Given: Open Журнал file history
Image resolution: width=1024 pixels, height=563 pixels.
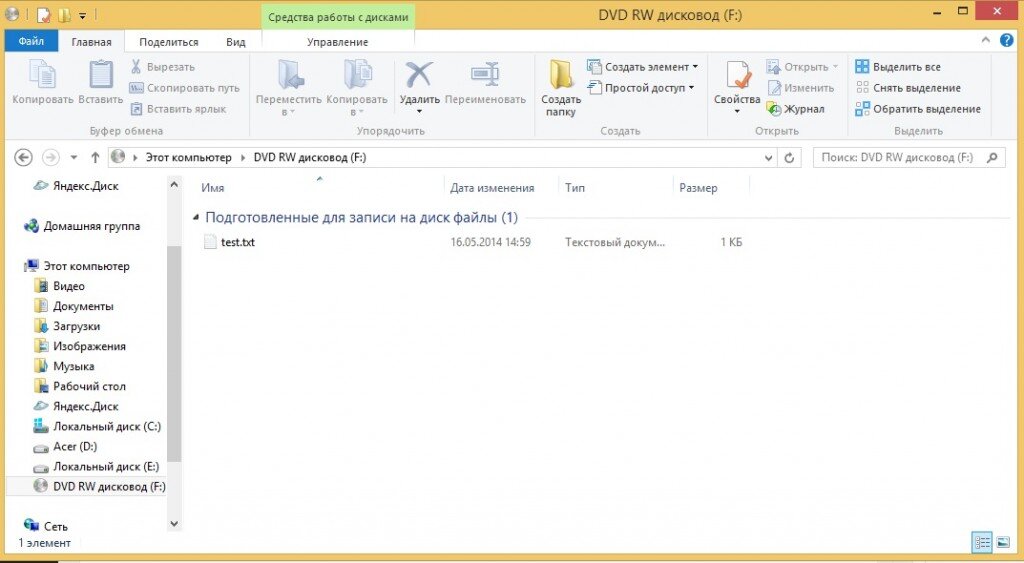Looking at the screenshot, I should click(x=795, y=109).
